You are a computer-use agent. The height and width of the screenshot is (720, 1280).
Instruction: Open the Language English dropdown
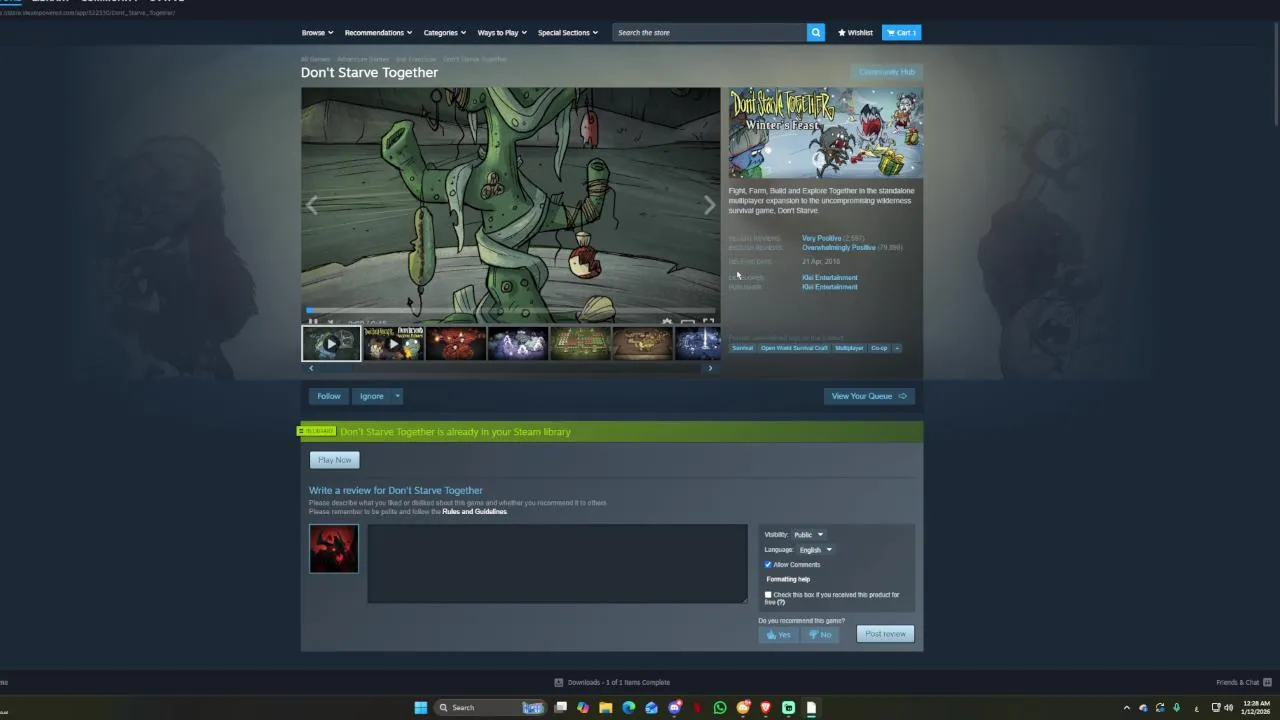[x=815, y=550]
